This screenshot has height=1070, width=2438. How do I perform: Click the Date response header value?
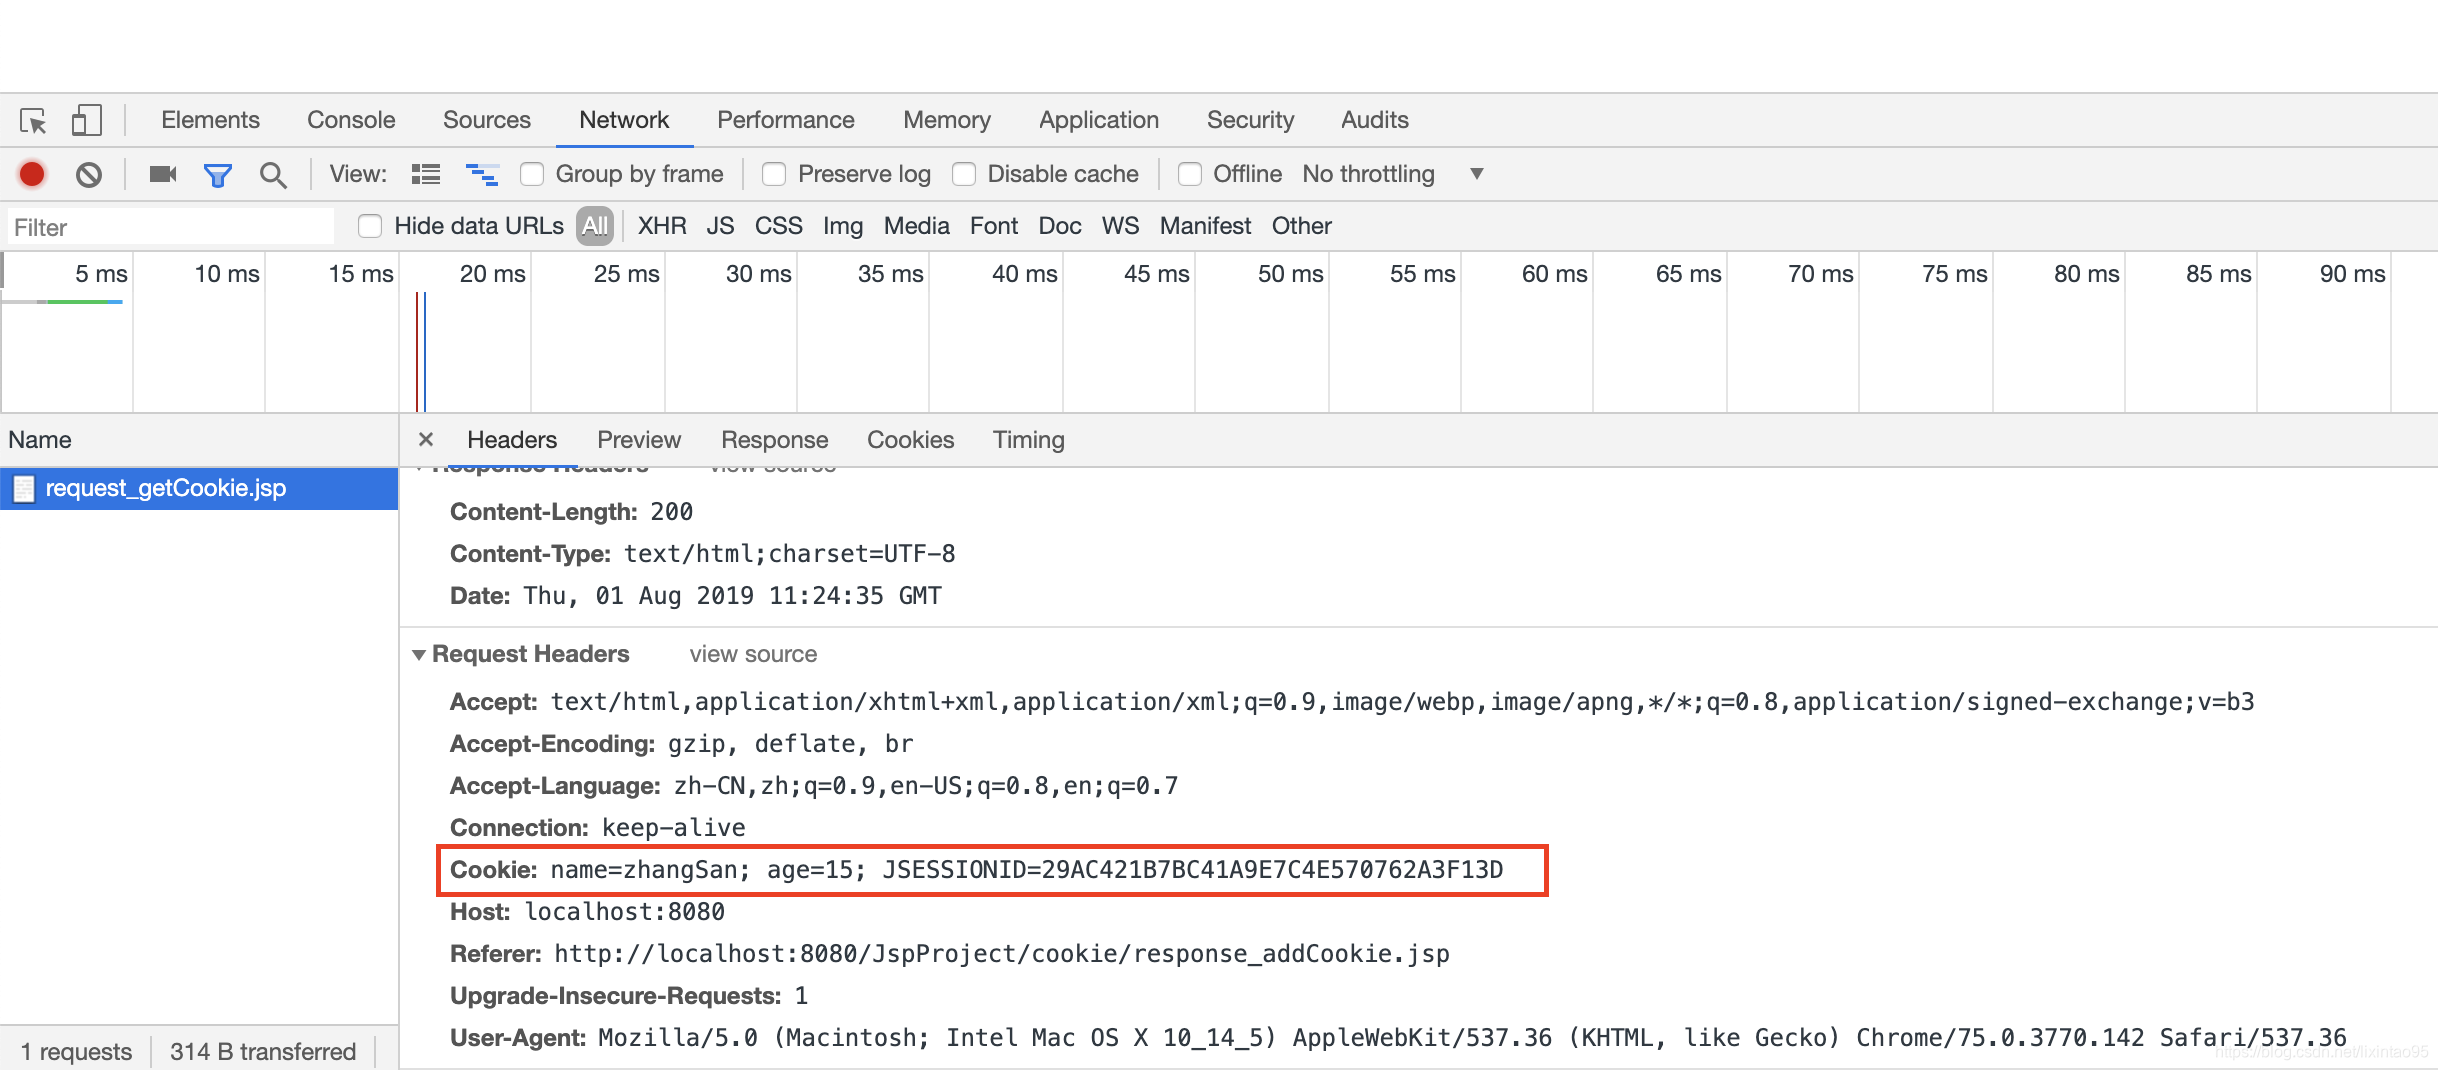(732, 596)
